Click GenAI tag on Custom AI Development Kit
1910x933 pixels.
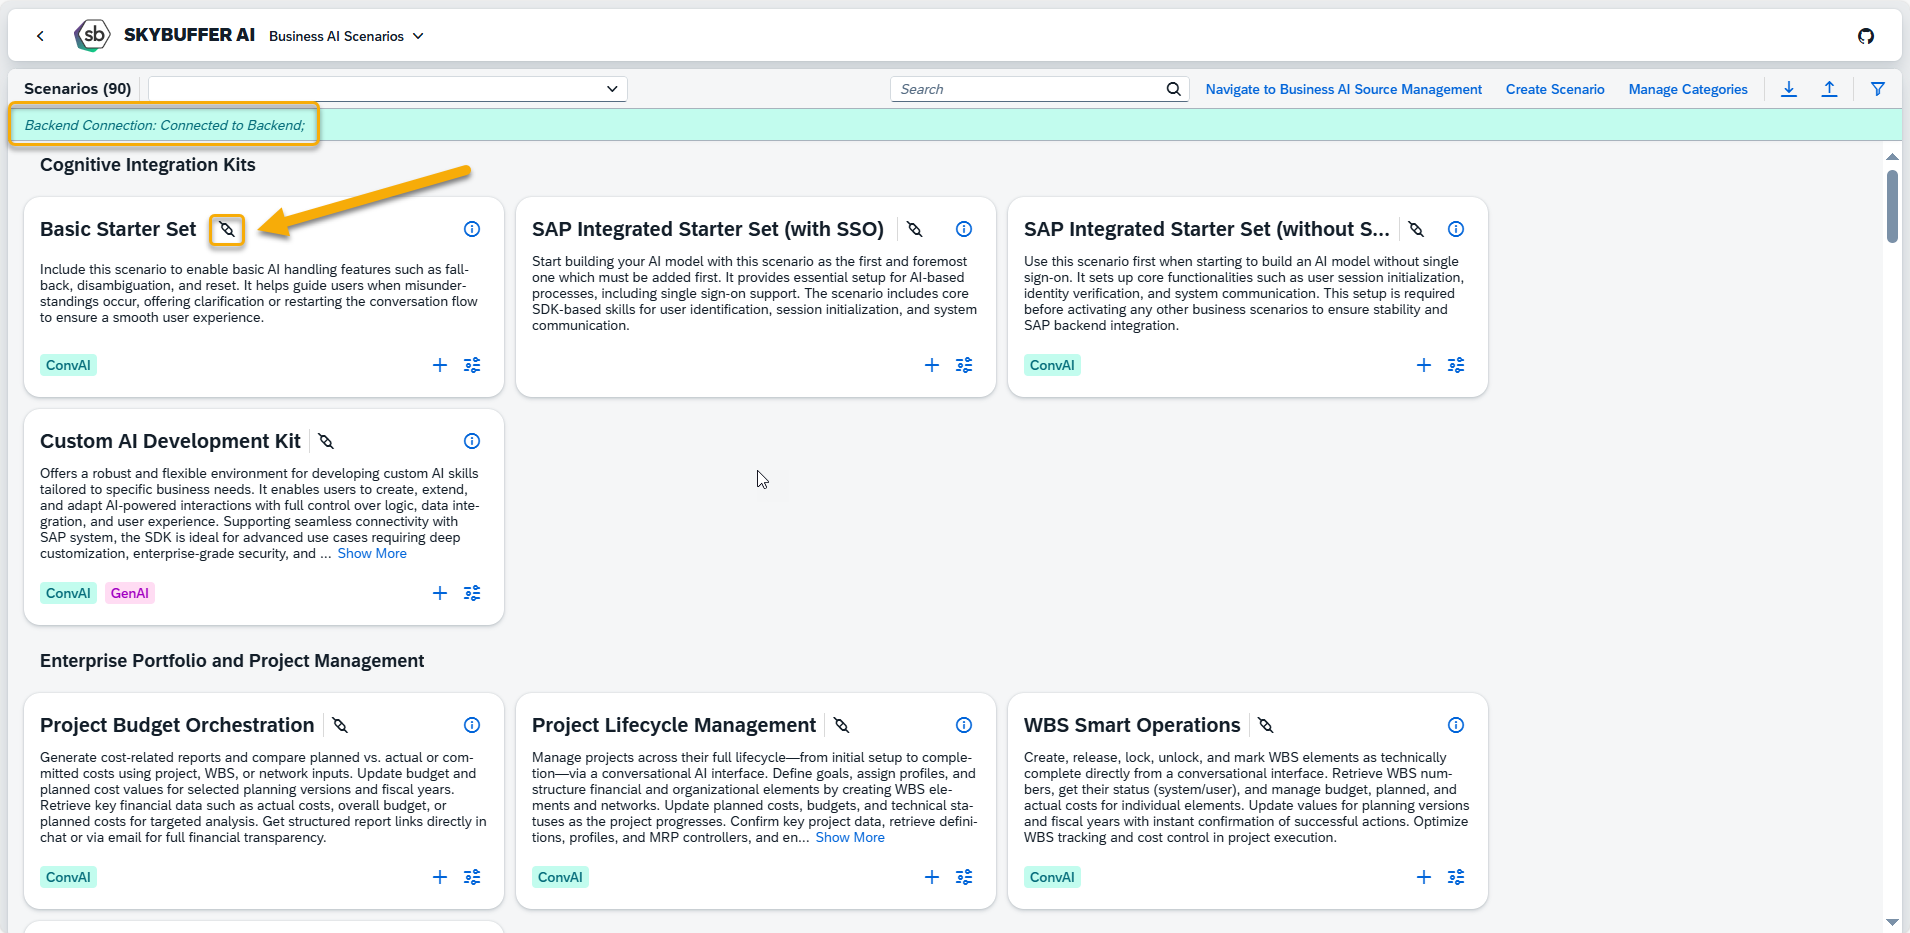point(130,593)
